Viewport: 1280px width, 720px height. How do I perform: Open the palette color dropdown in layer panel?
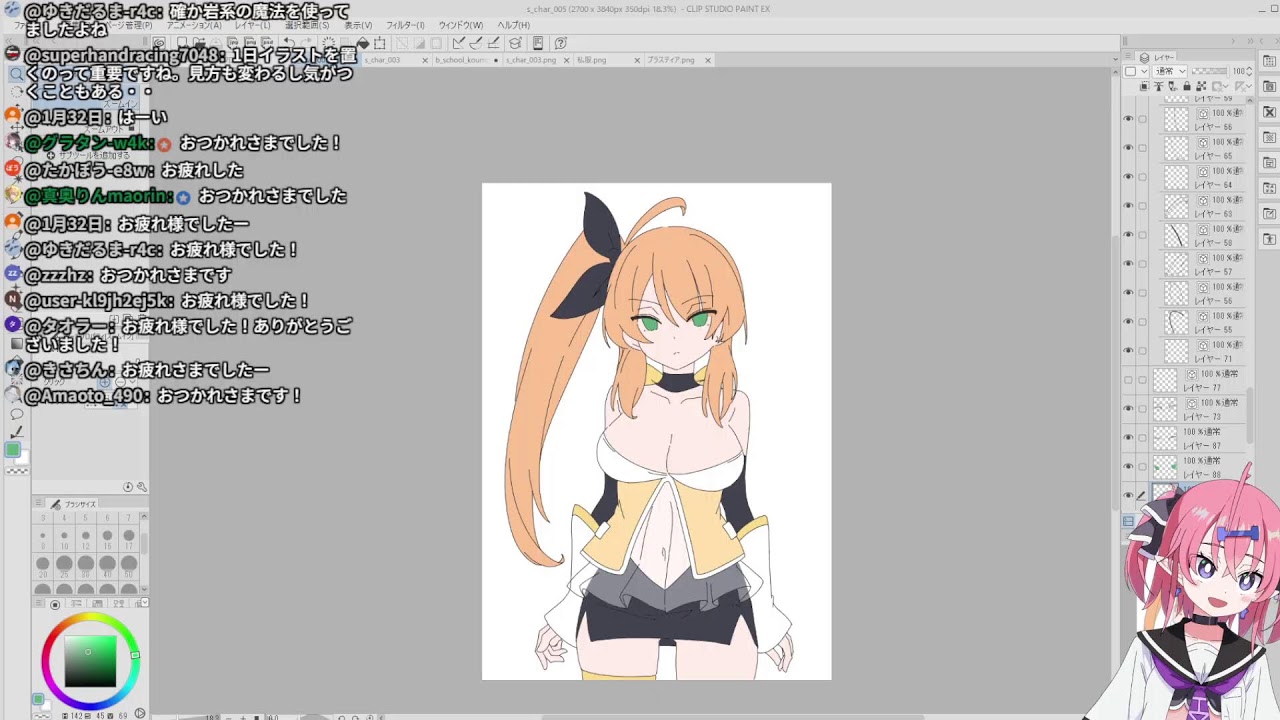tap(1136, 71)
